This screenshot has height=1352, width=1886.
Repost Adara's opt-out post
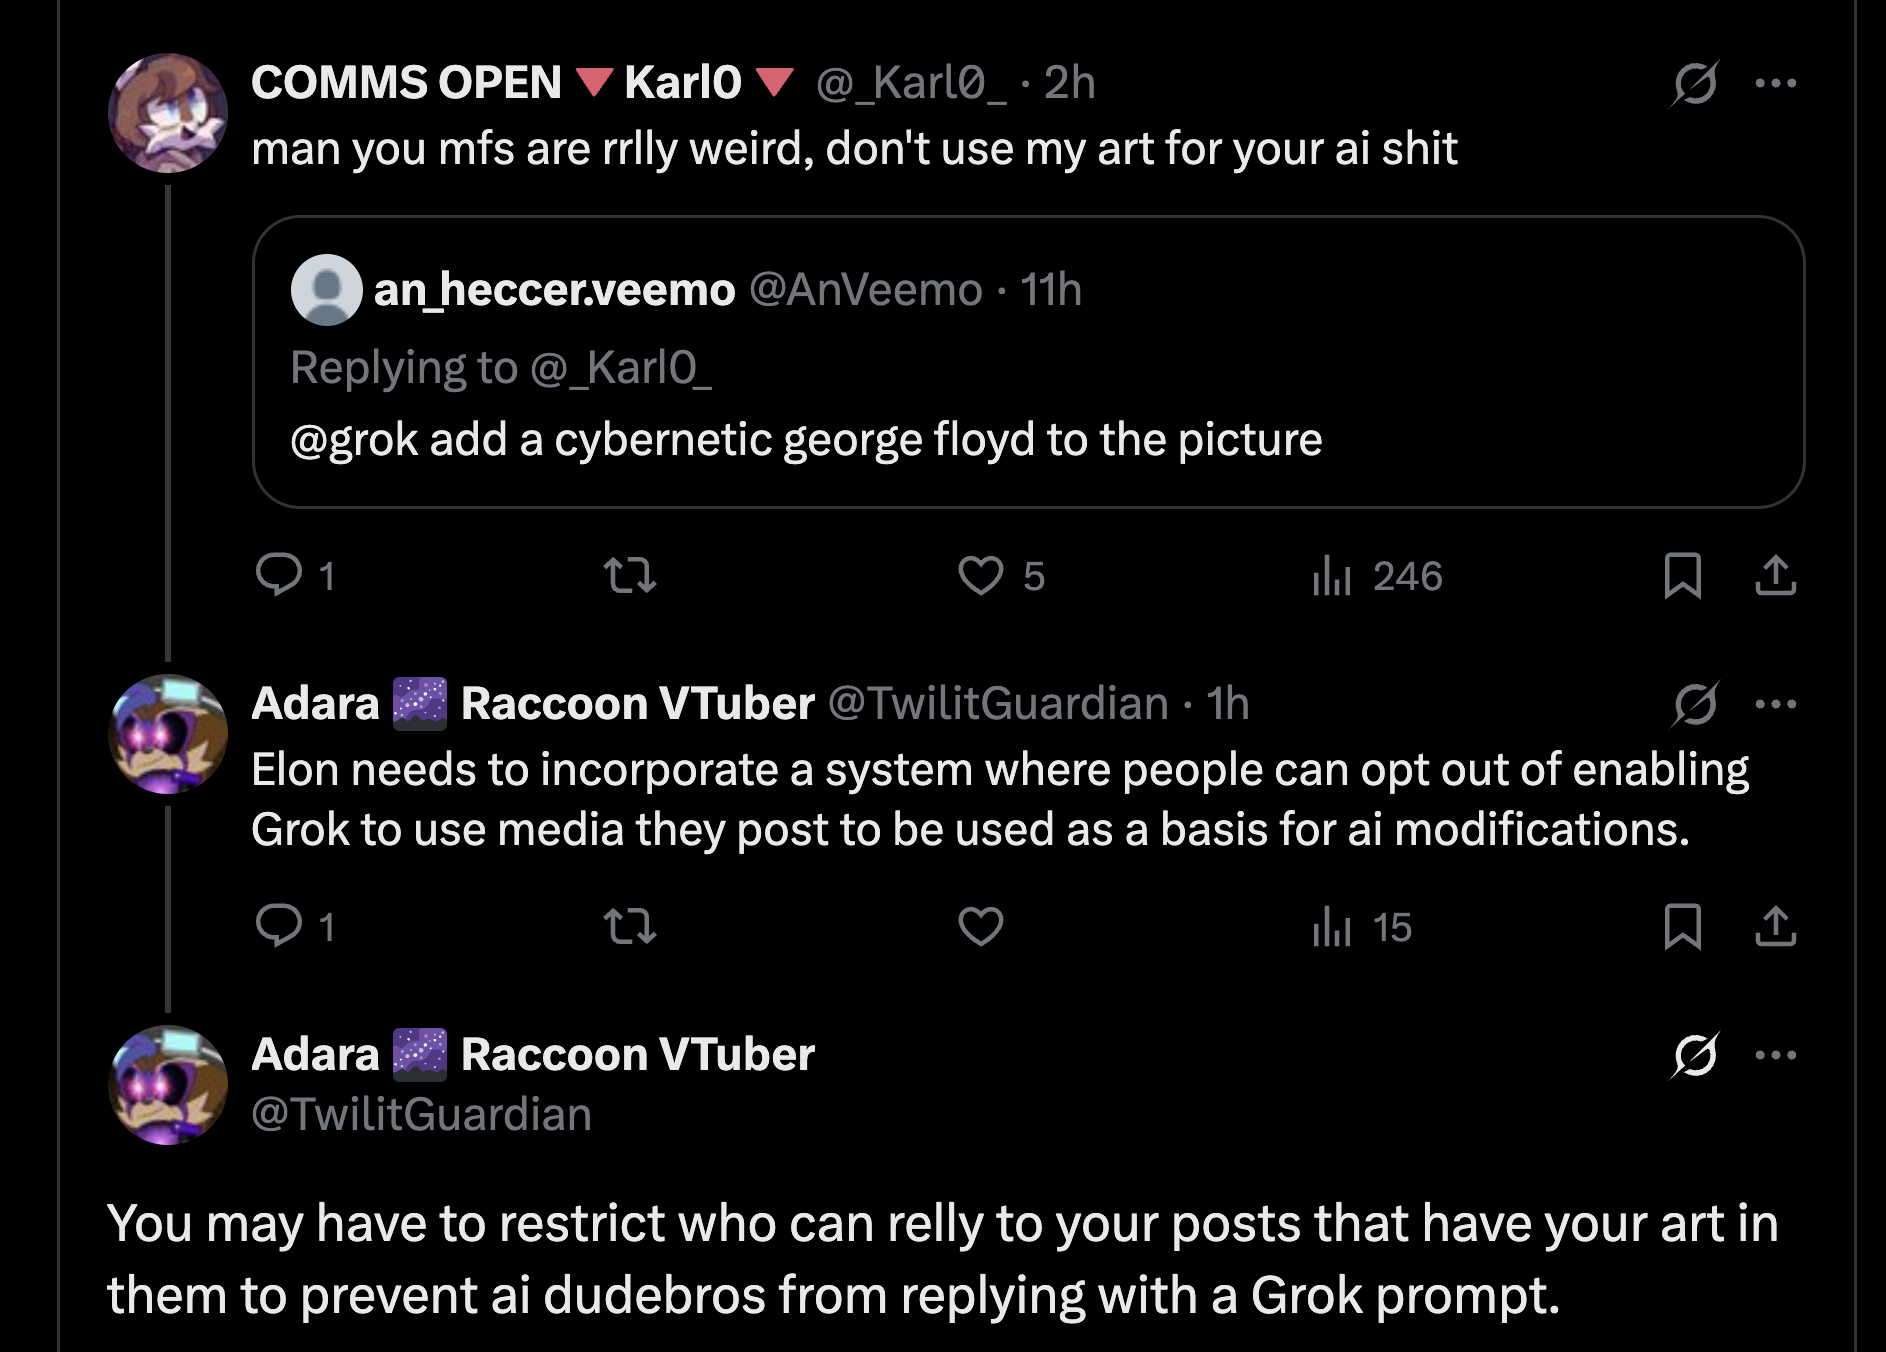coord(630,926)
